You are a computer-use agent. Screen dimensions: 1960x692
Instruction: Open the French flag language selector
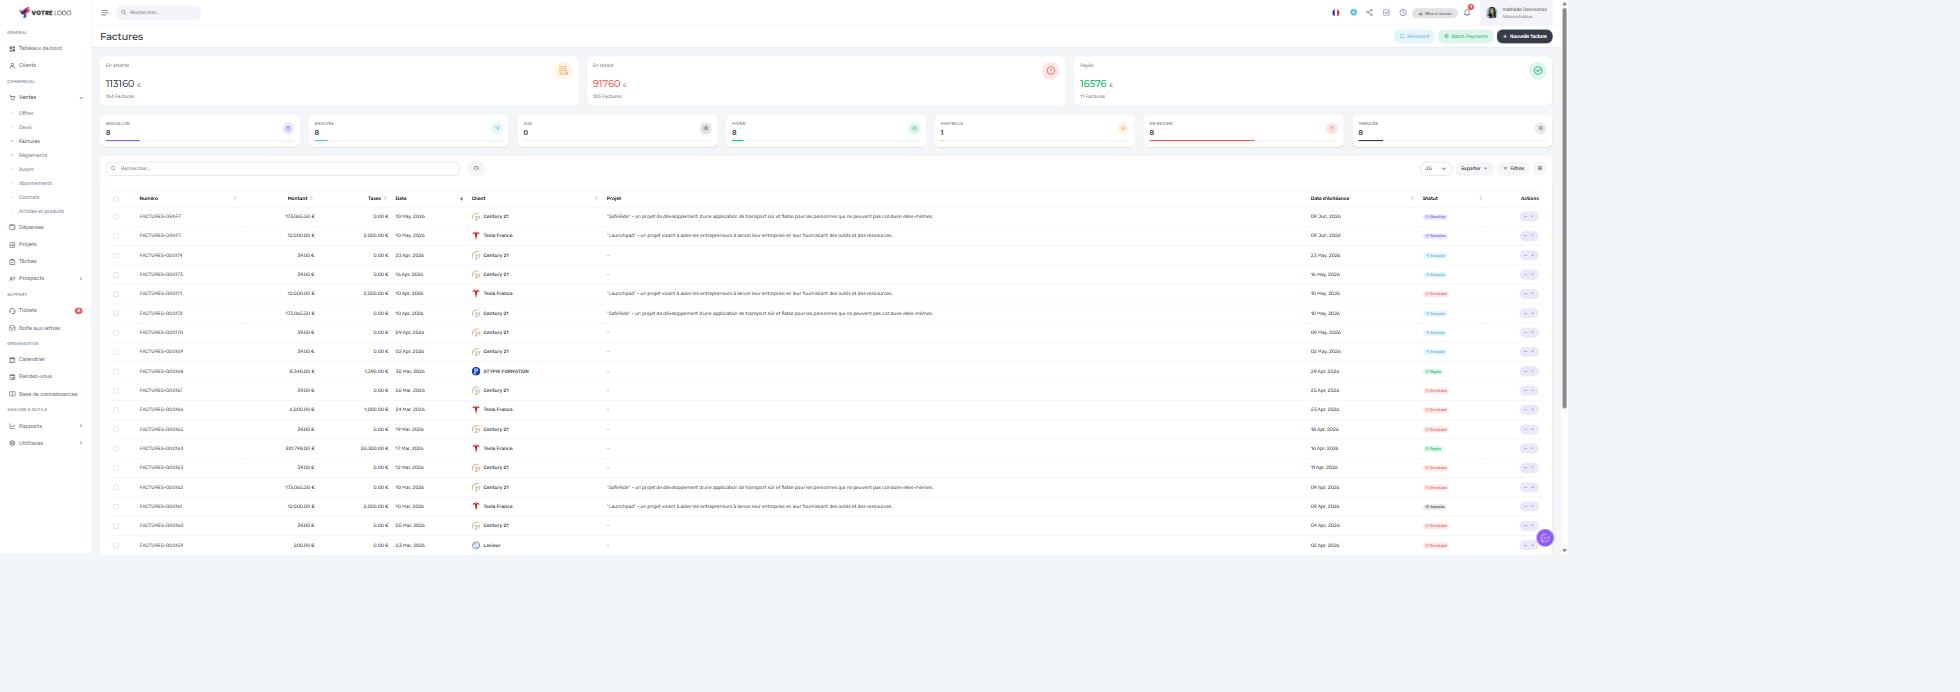click(1335, 13)
